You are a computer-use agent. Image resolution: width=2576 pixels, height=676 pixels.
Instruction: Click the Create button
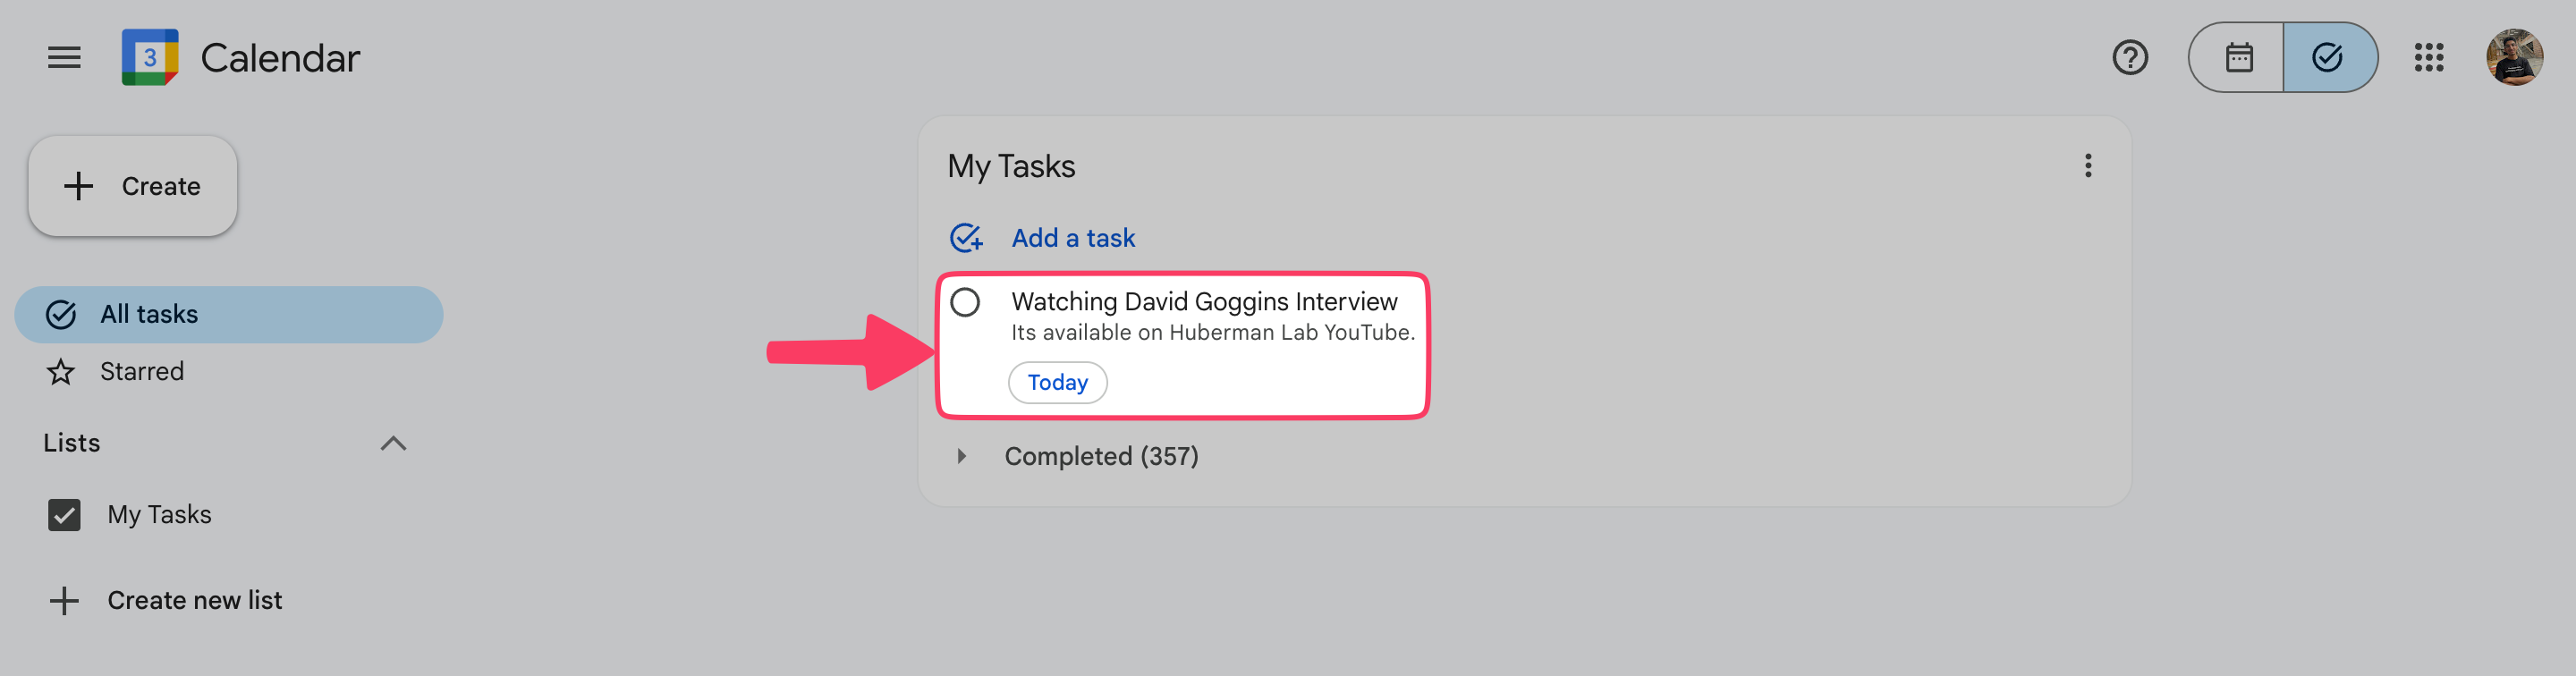[x=132, y=186]
